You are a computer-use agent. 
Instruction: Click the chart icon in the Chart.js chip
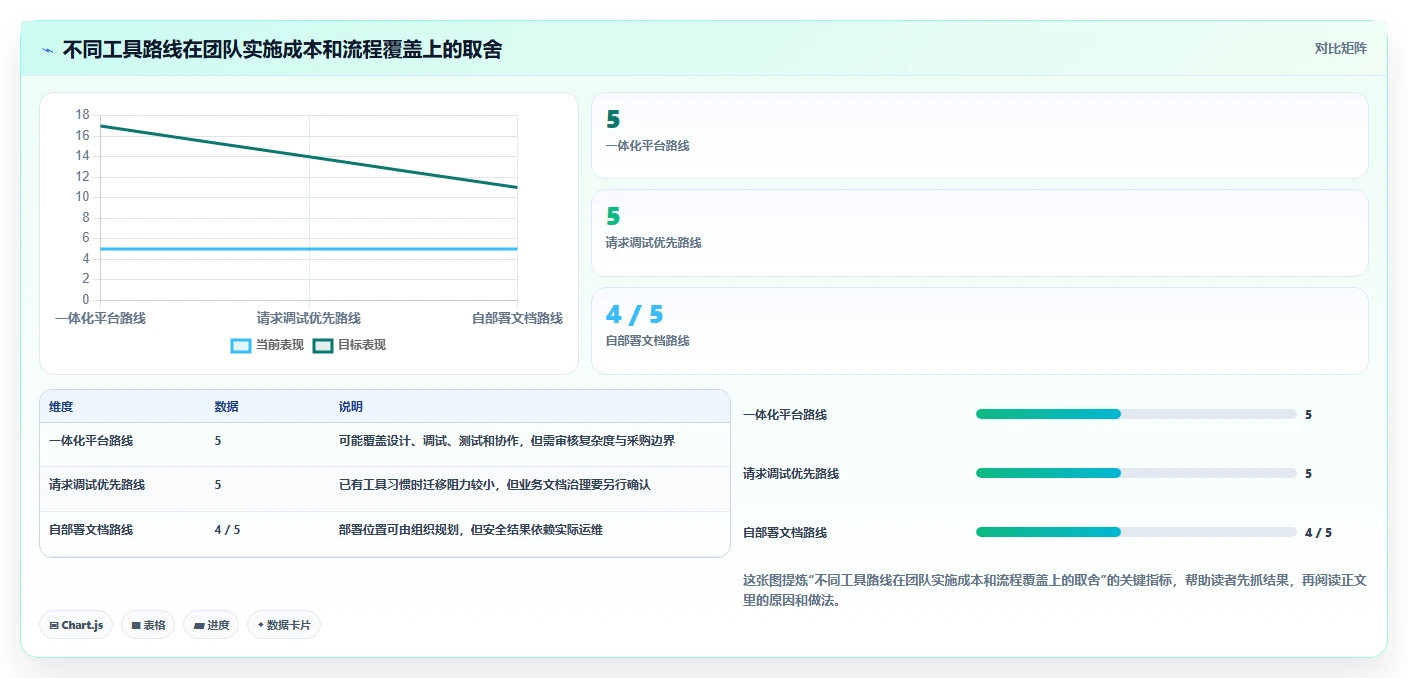54,625
